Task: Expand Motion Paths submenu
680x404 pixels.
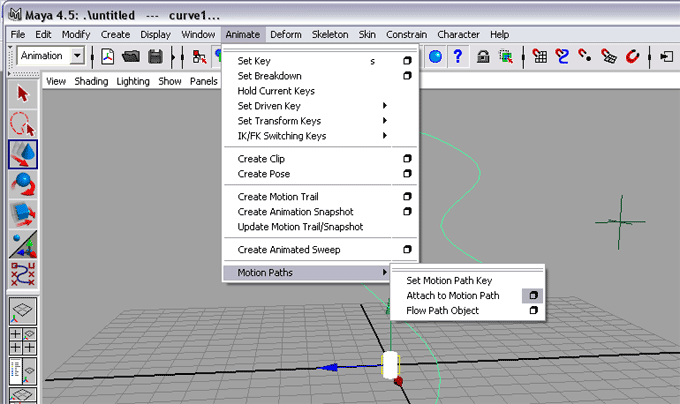Action: point(305,273)
